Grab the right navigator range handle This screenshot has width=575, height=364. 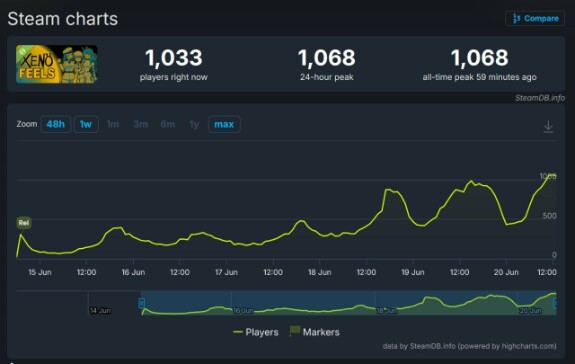555,303
